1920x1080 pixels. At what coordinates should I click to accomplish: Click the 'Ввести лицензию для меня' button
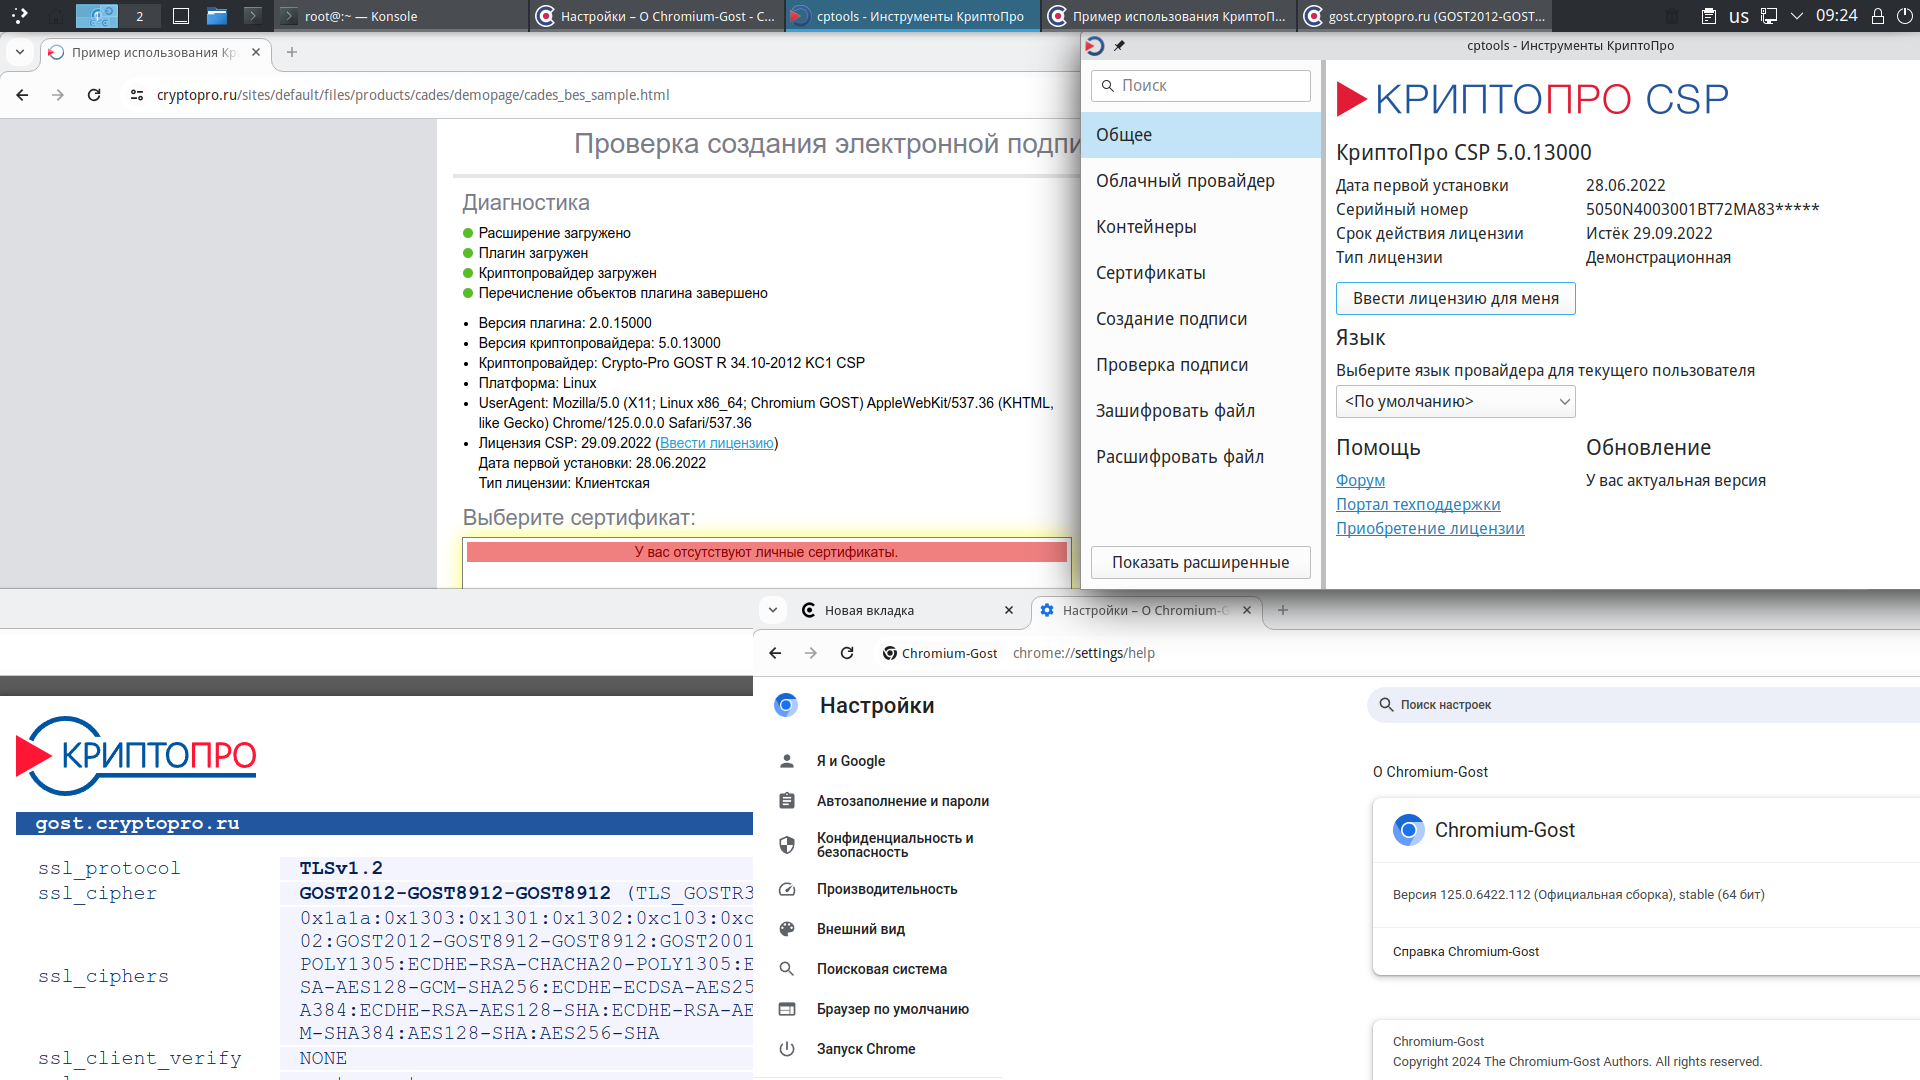click(x=1455, y=298)
